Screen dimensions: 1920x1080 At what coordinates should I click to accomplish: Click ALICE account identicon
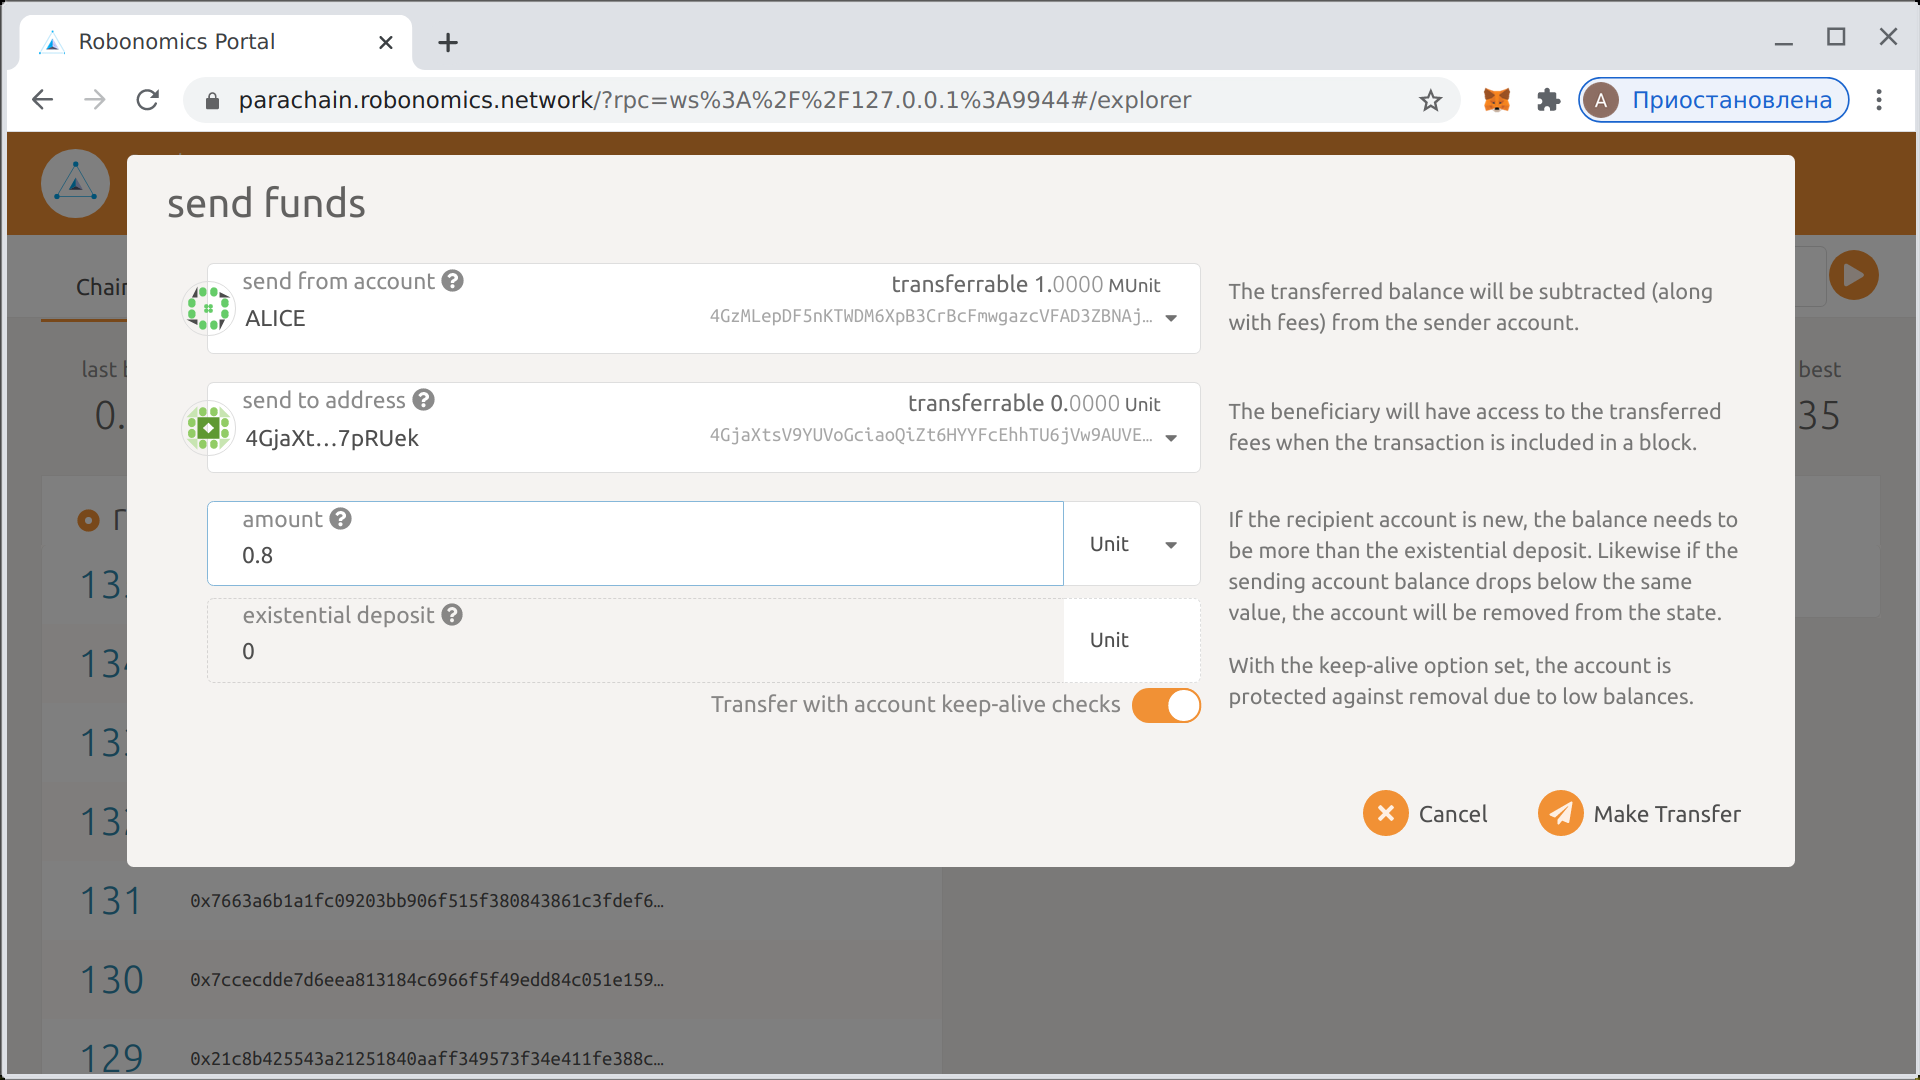pyautogui.click(x=208, y=308)
